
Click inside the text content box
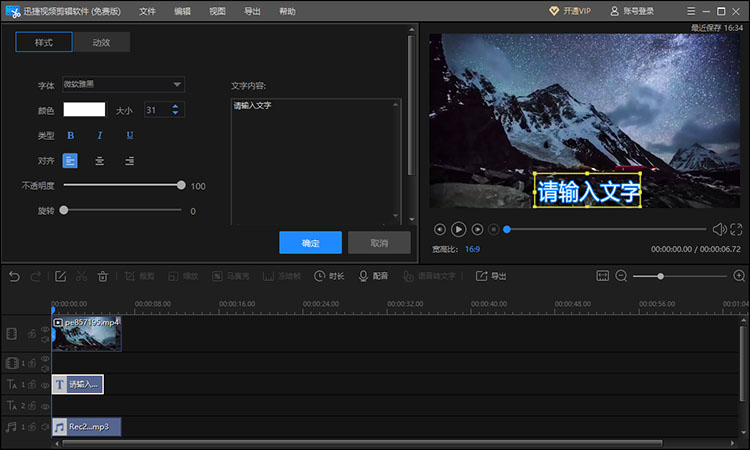click(316, 161)
